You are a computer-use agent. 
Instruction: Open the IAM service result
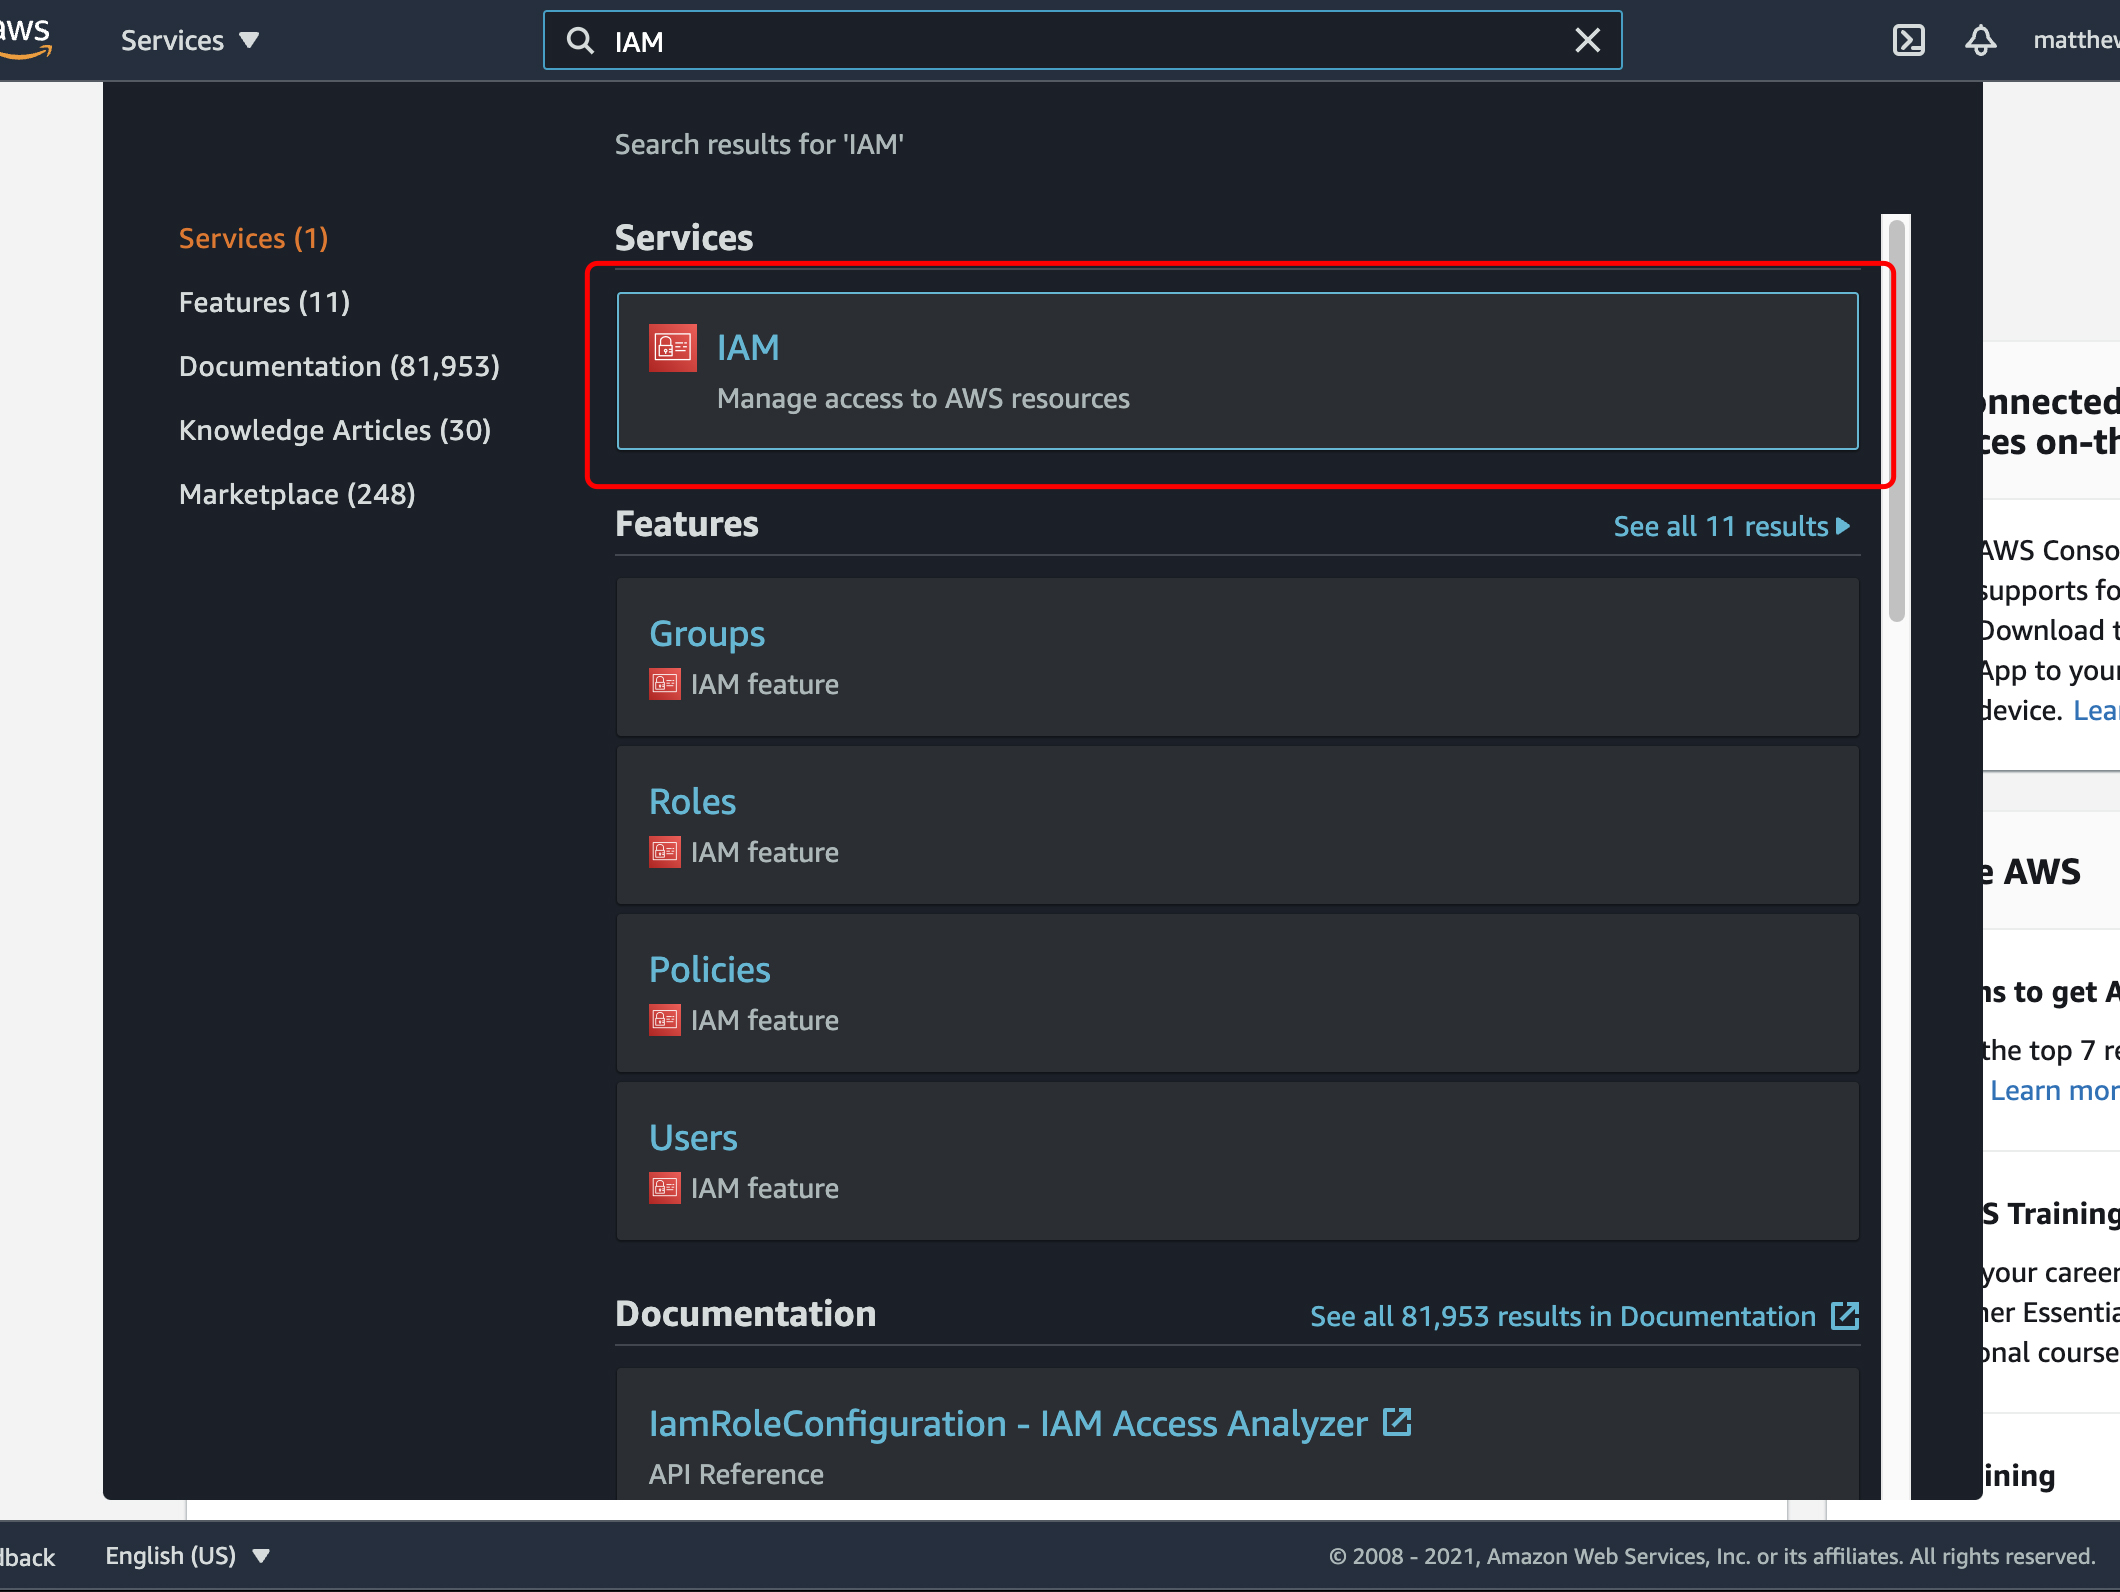pyautogui.click(x=1238, y=371)
